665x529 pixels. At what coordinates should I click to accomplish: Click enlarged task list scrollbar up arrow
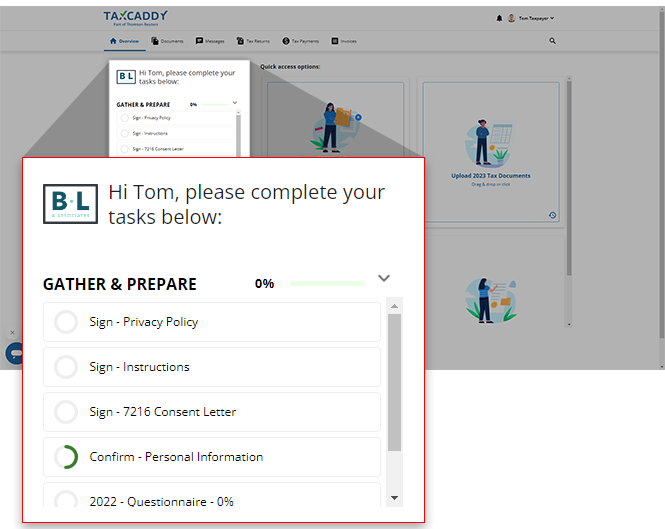[394, 306]
